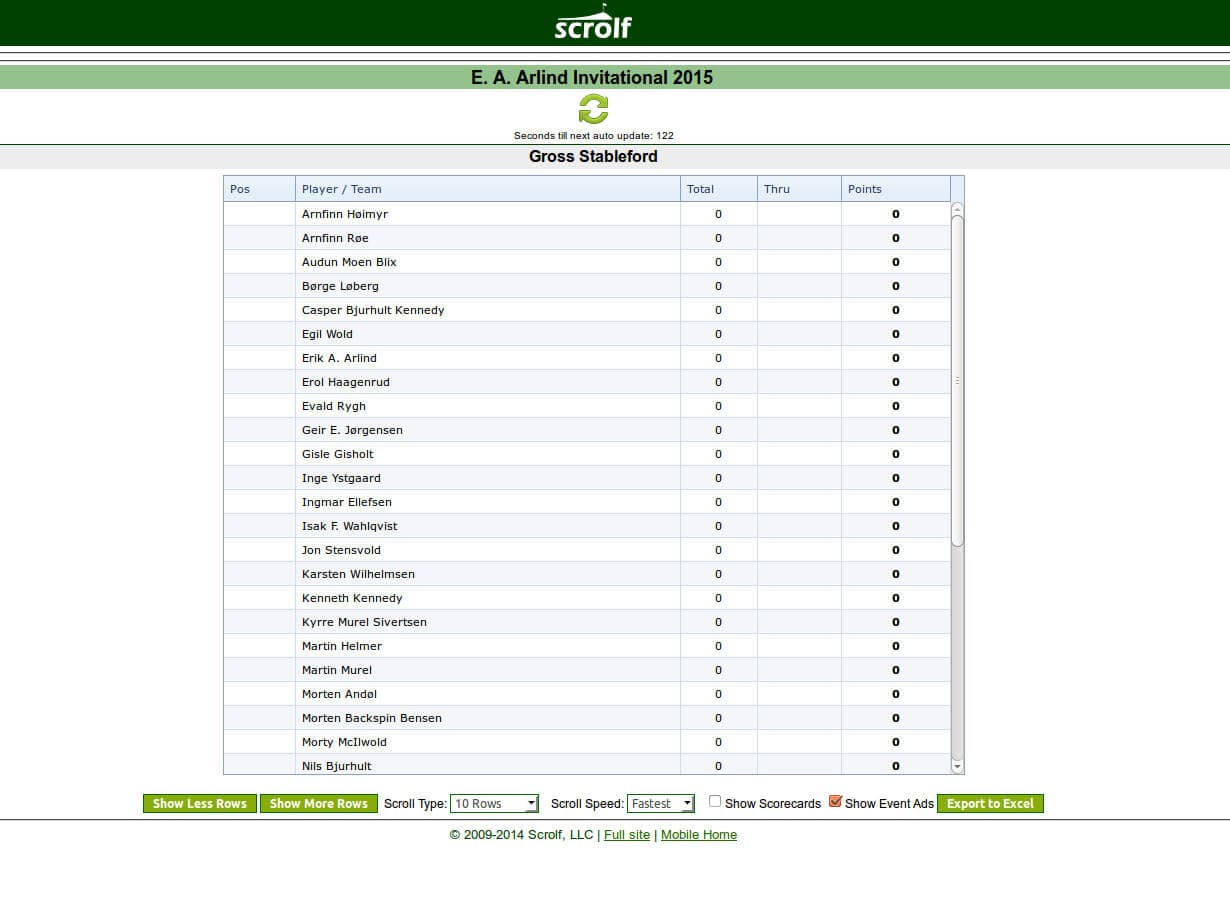Uncheck the Show Event Ads checkbox
The image size is (1230, 916).
click(835, 801)
